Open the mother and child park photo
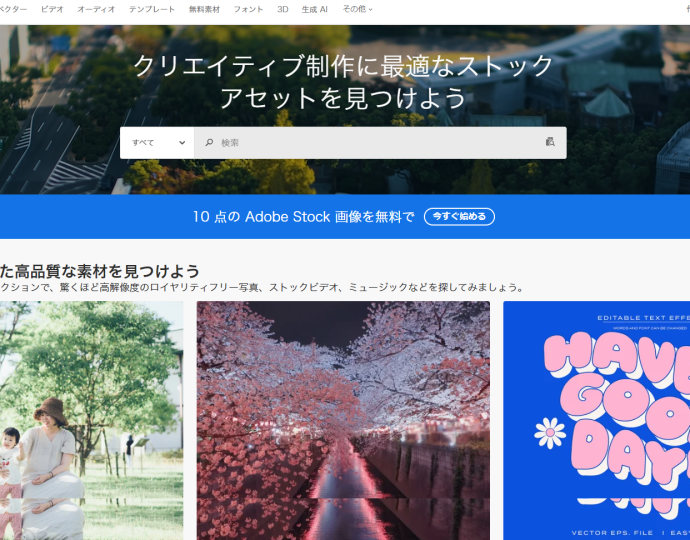The height and width of the screenshot is (540, 690). pyautogui.click(x=92, y=420)
